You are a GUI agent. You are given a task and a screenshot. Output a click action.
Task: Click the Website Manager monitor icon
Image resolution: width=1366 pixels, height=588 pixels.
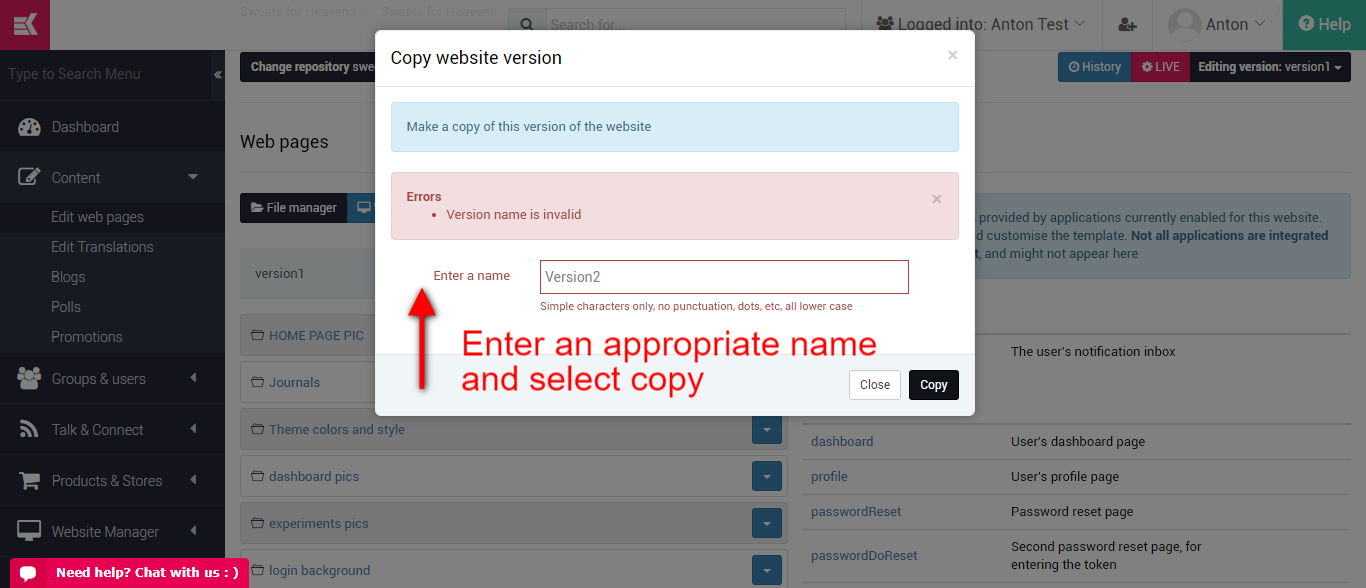(29, 532)
